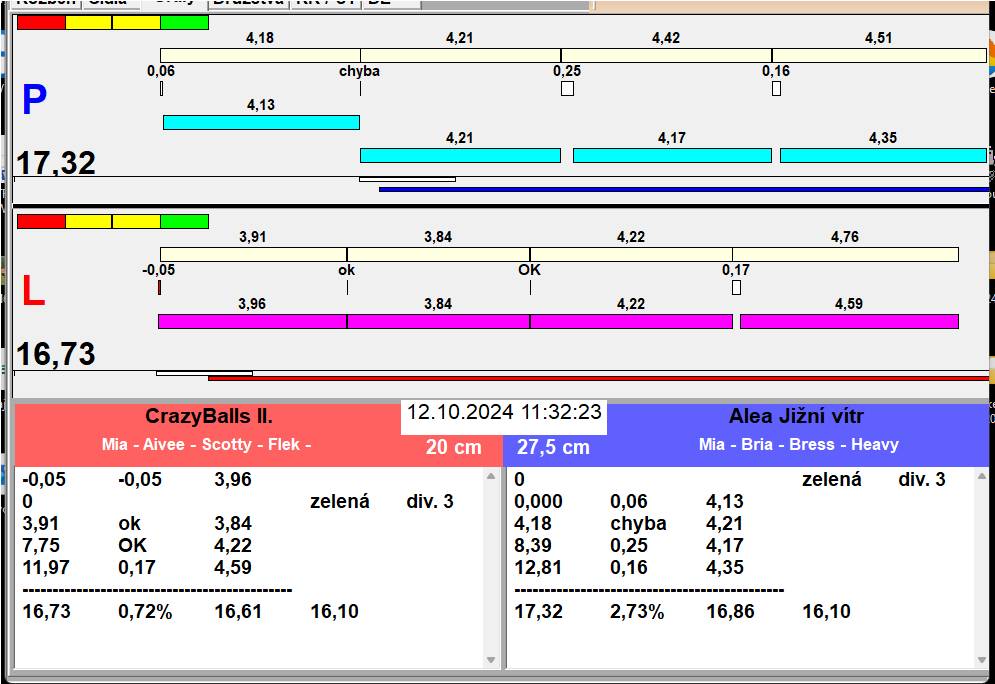Click 'chyba' in Alea results table
This screenshot has width=995, height=684.
tap(638, 524)
